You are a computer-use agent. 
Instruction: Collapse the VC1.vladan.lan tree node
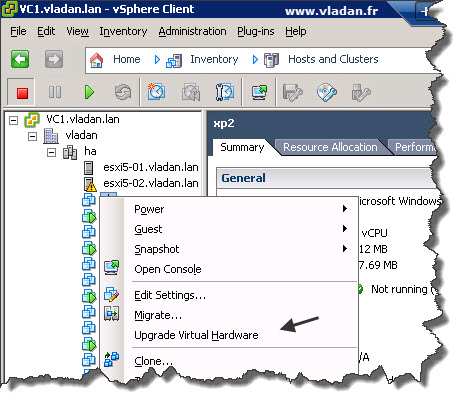[x=13, y=120]
